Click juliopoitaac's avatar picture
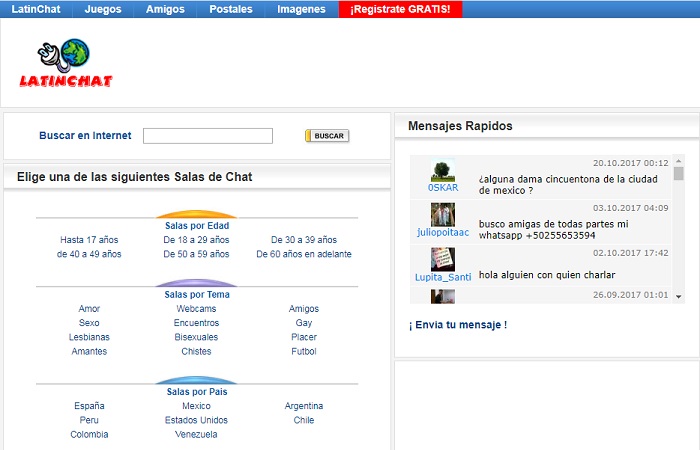The image size is (700, 450). [443, 214]
